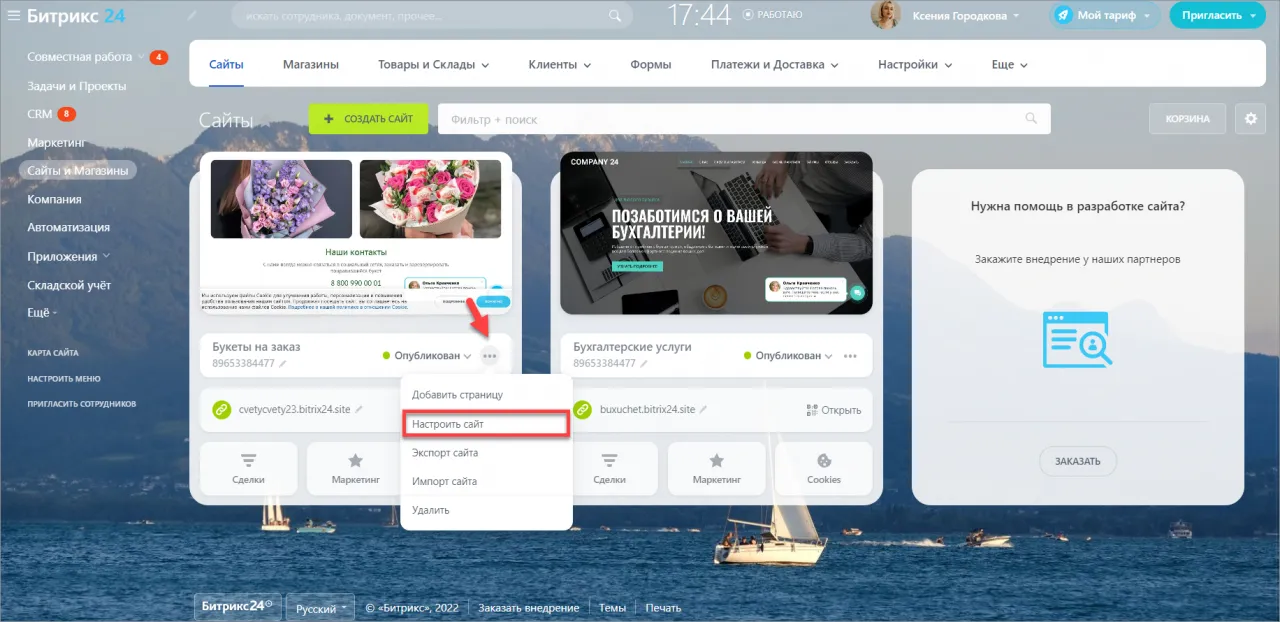This screenshot has height=622, width=1280.
Task: Edit domain pencil next to buxuchet.bitrix24.site
Action: (x=703, y=410)
